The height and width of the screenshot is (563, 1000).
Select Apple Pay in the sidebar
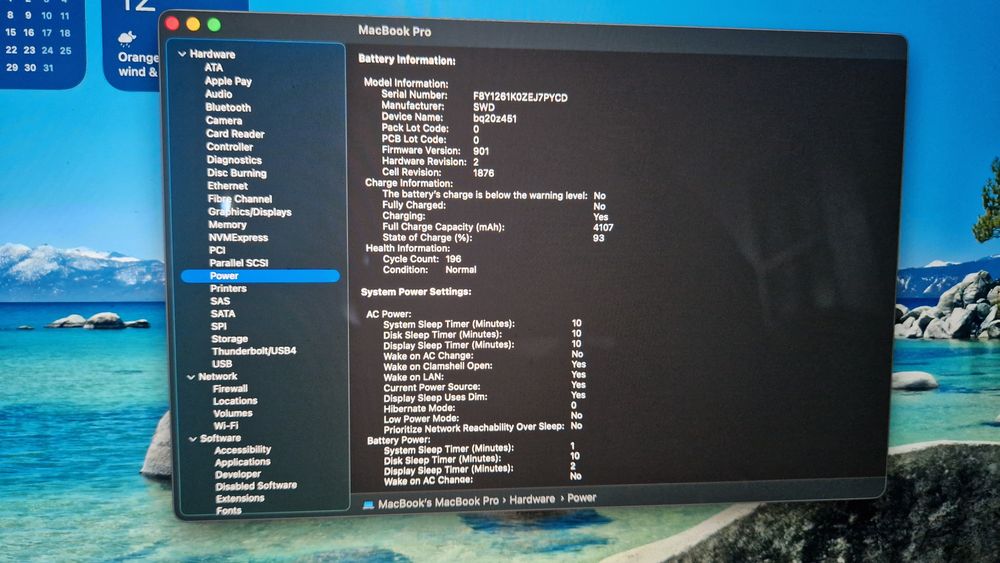[x=228, y=81]
